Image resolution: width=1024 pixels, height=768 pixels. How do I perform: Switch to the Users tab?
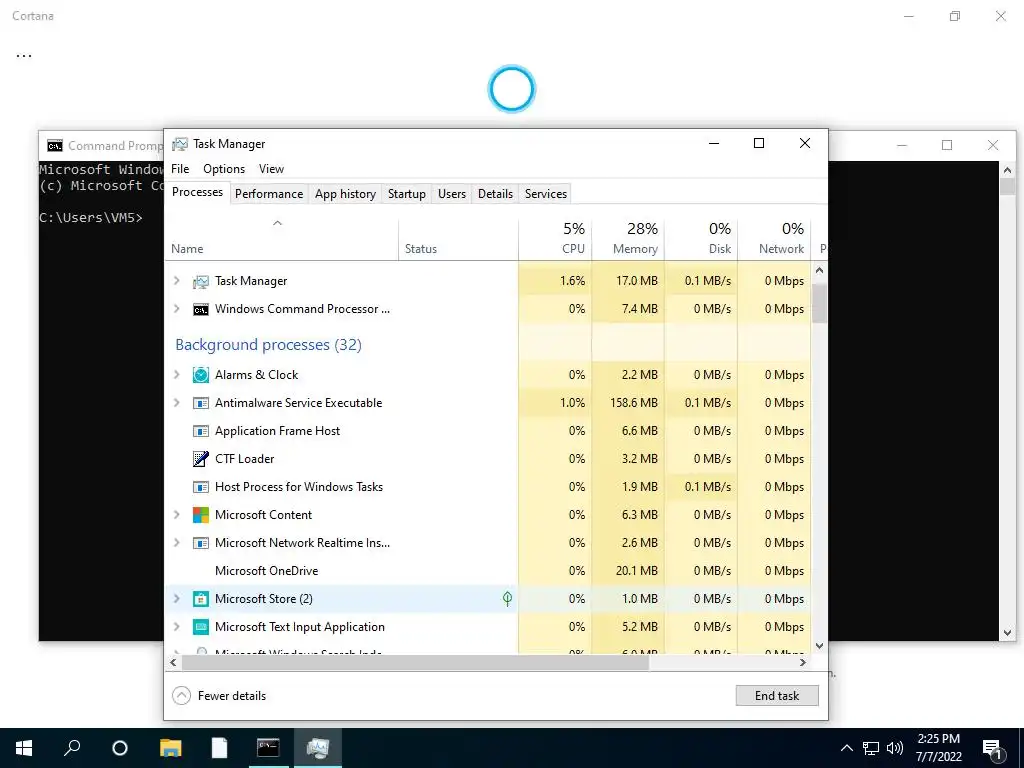[452, 194]
